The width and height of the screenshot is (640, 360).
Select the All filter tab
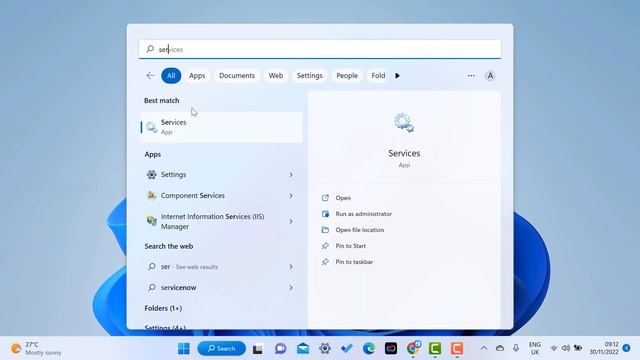(x=171, y=76)
